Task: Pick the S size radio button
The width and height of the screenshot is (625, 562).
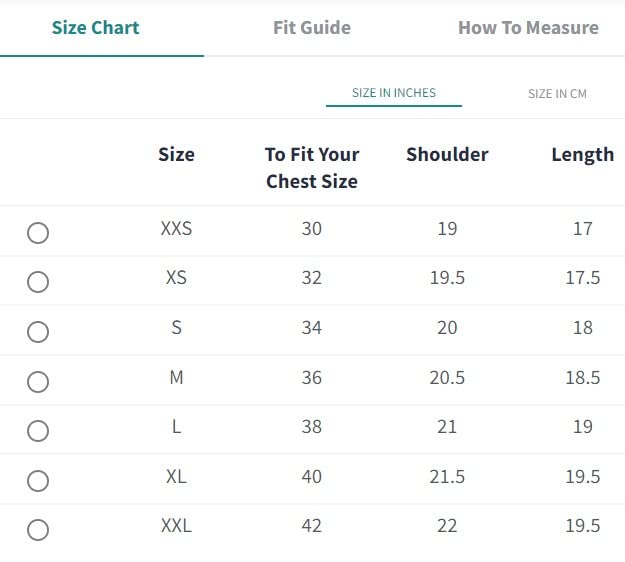Action: (x=38, y=332)
